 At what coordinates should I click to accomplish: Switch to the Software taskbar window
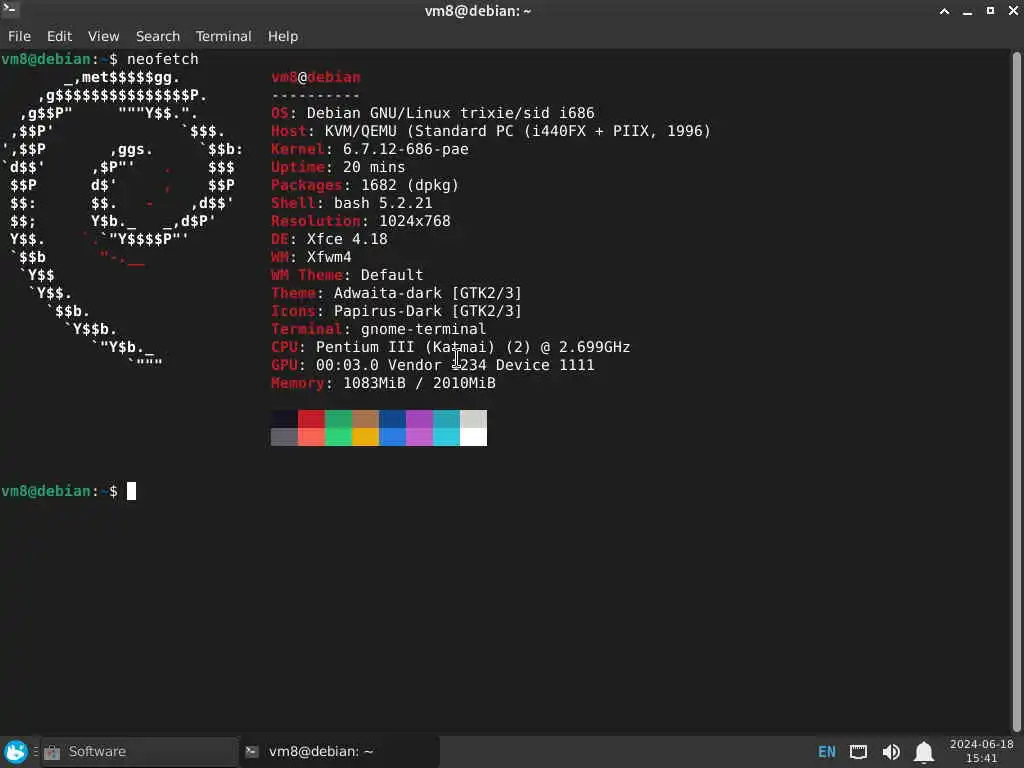pos(140,752)
